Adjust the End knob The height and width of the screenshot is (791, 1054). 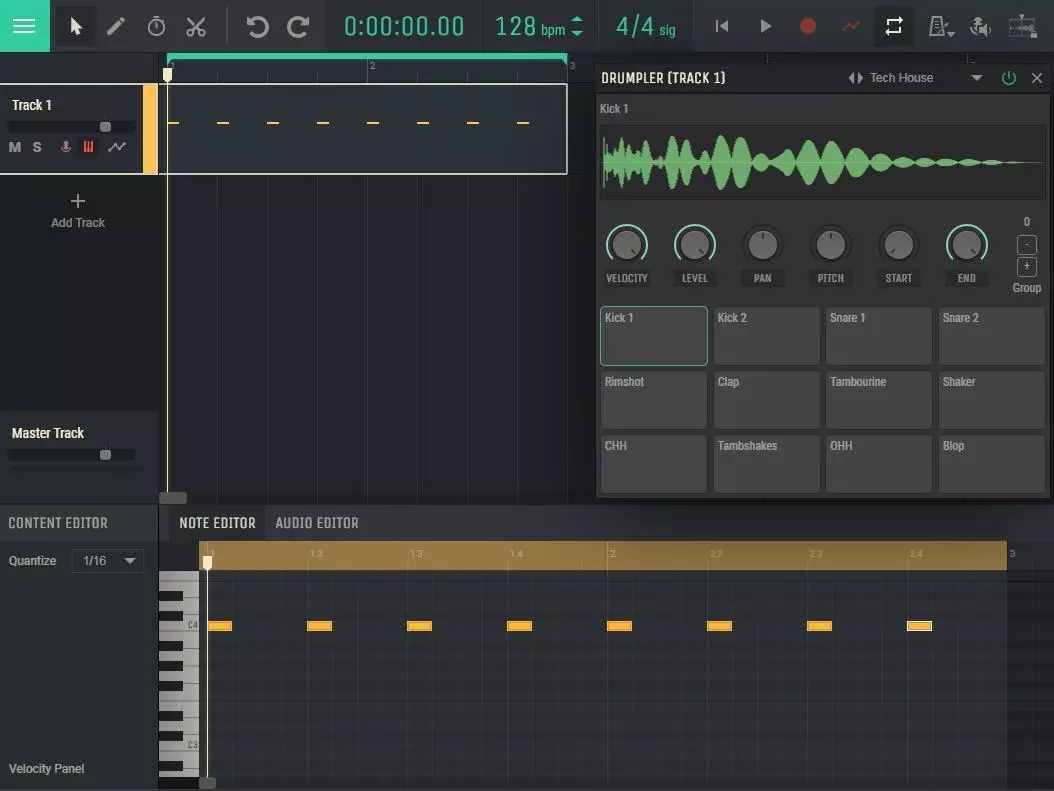(x=967, y=245)
